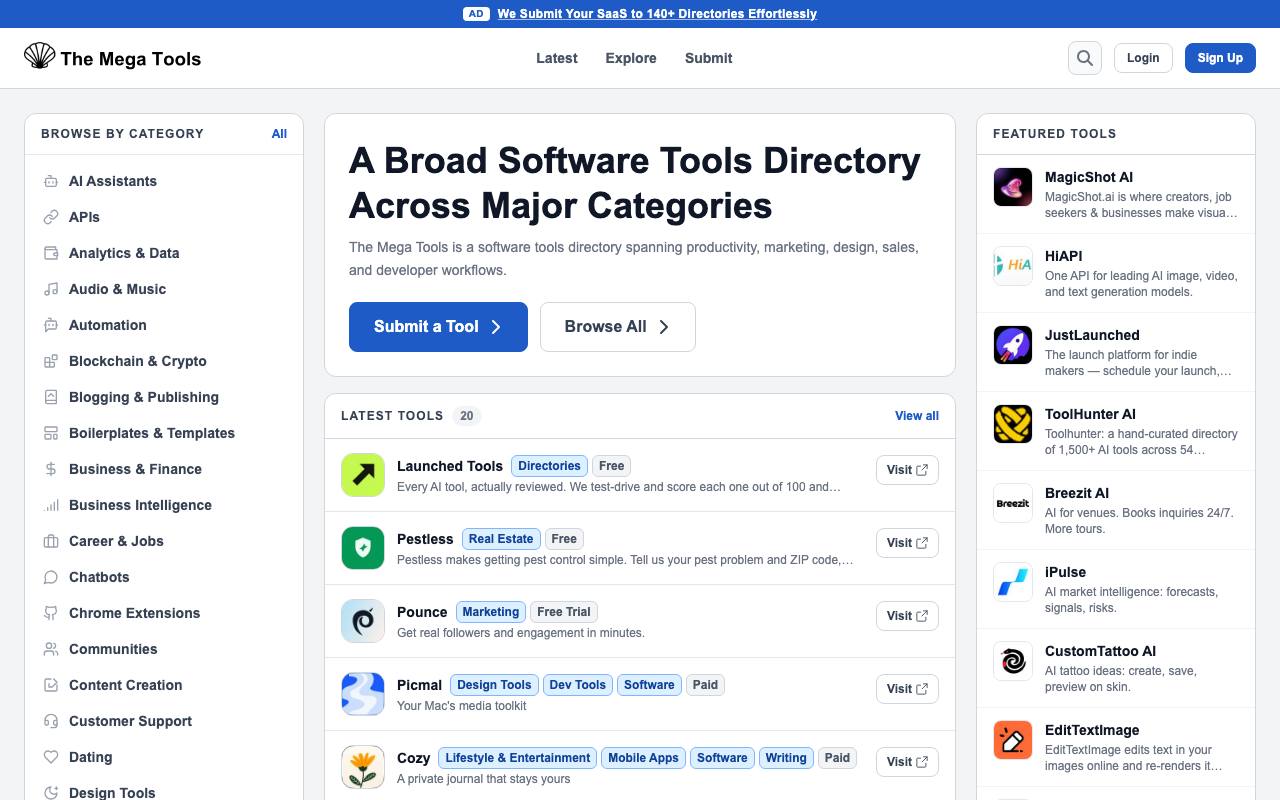Click the Launched Tools arrow logo
The height and width of the screenshot is (800, 1280).
click(x=363, y=475)
